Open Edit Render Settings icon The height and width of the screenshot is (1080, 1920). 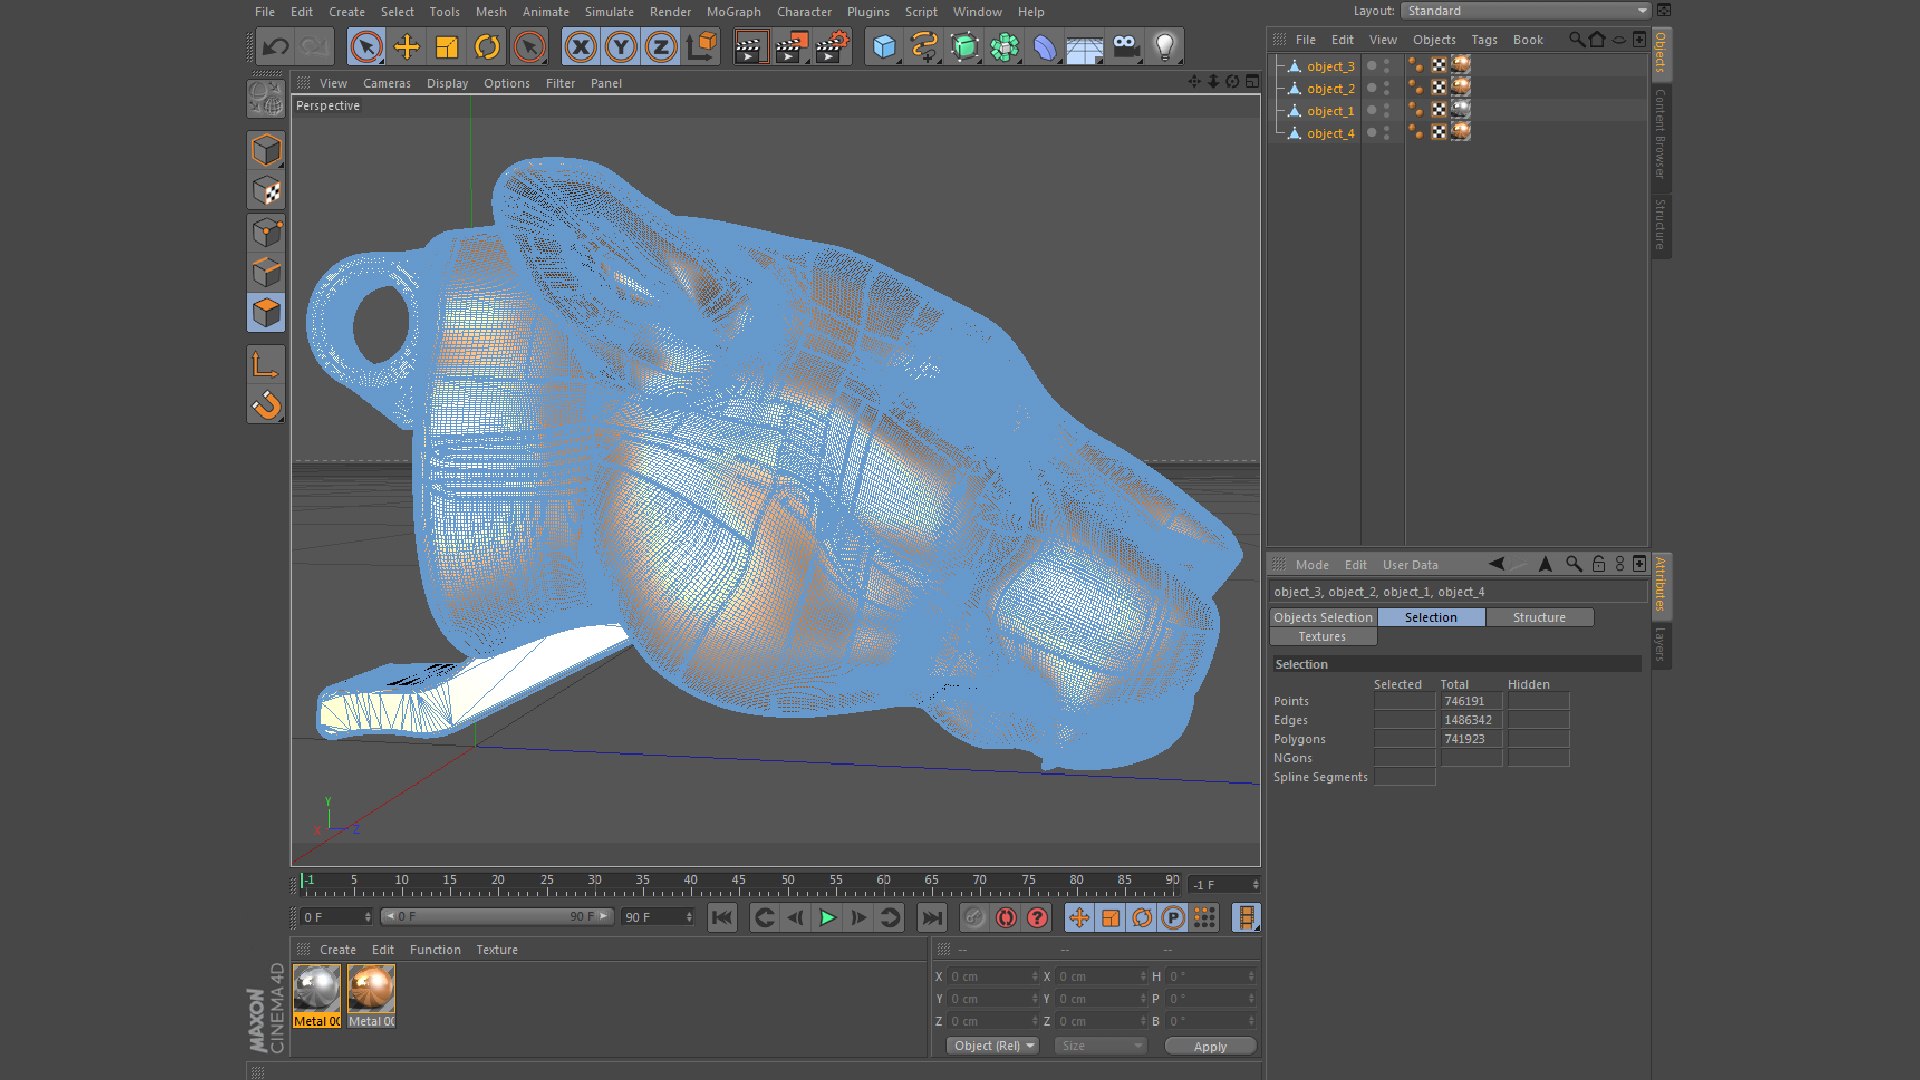832,47
